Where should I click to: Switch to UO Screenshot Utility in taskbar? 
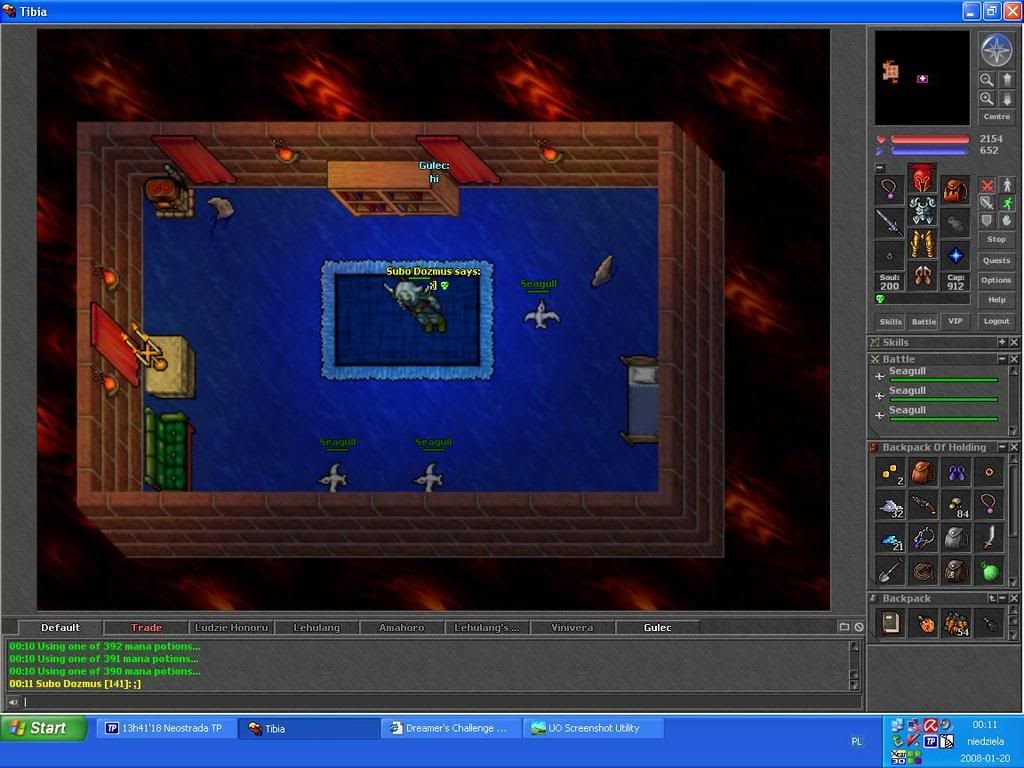click(x=594, y=728)
